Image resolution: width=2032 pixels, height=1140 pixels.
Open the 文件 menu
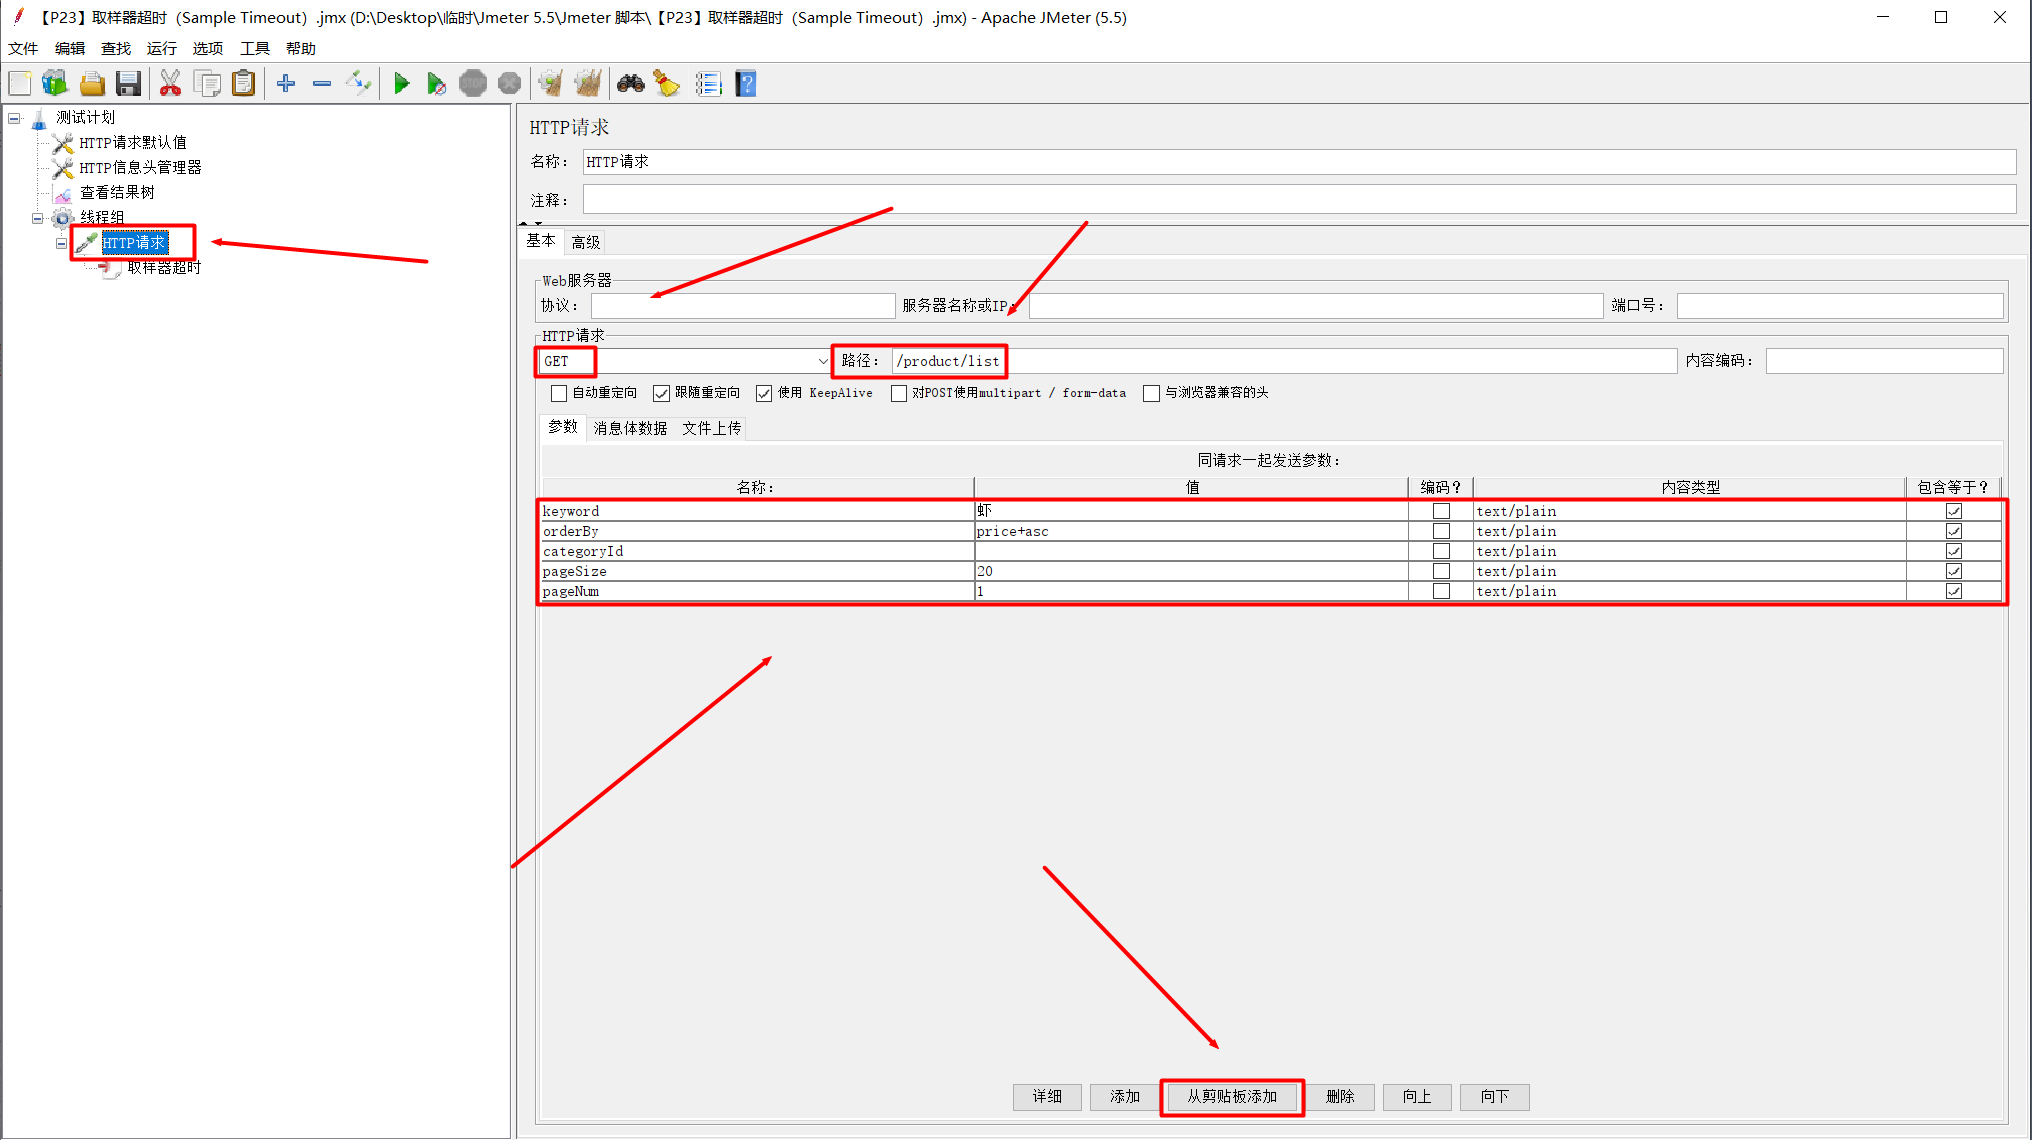[x=23, y=48]
